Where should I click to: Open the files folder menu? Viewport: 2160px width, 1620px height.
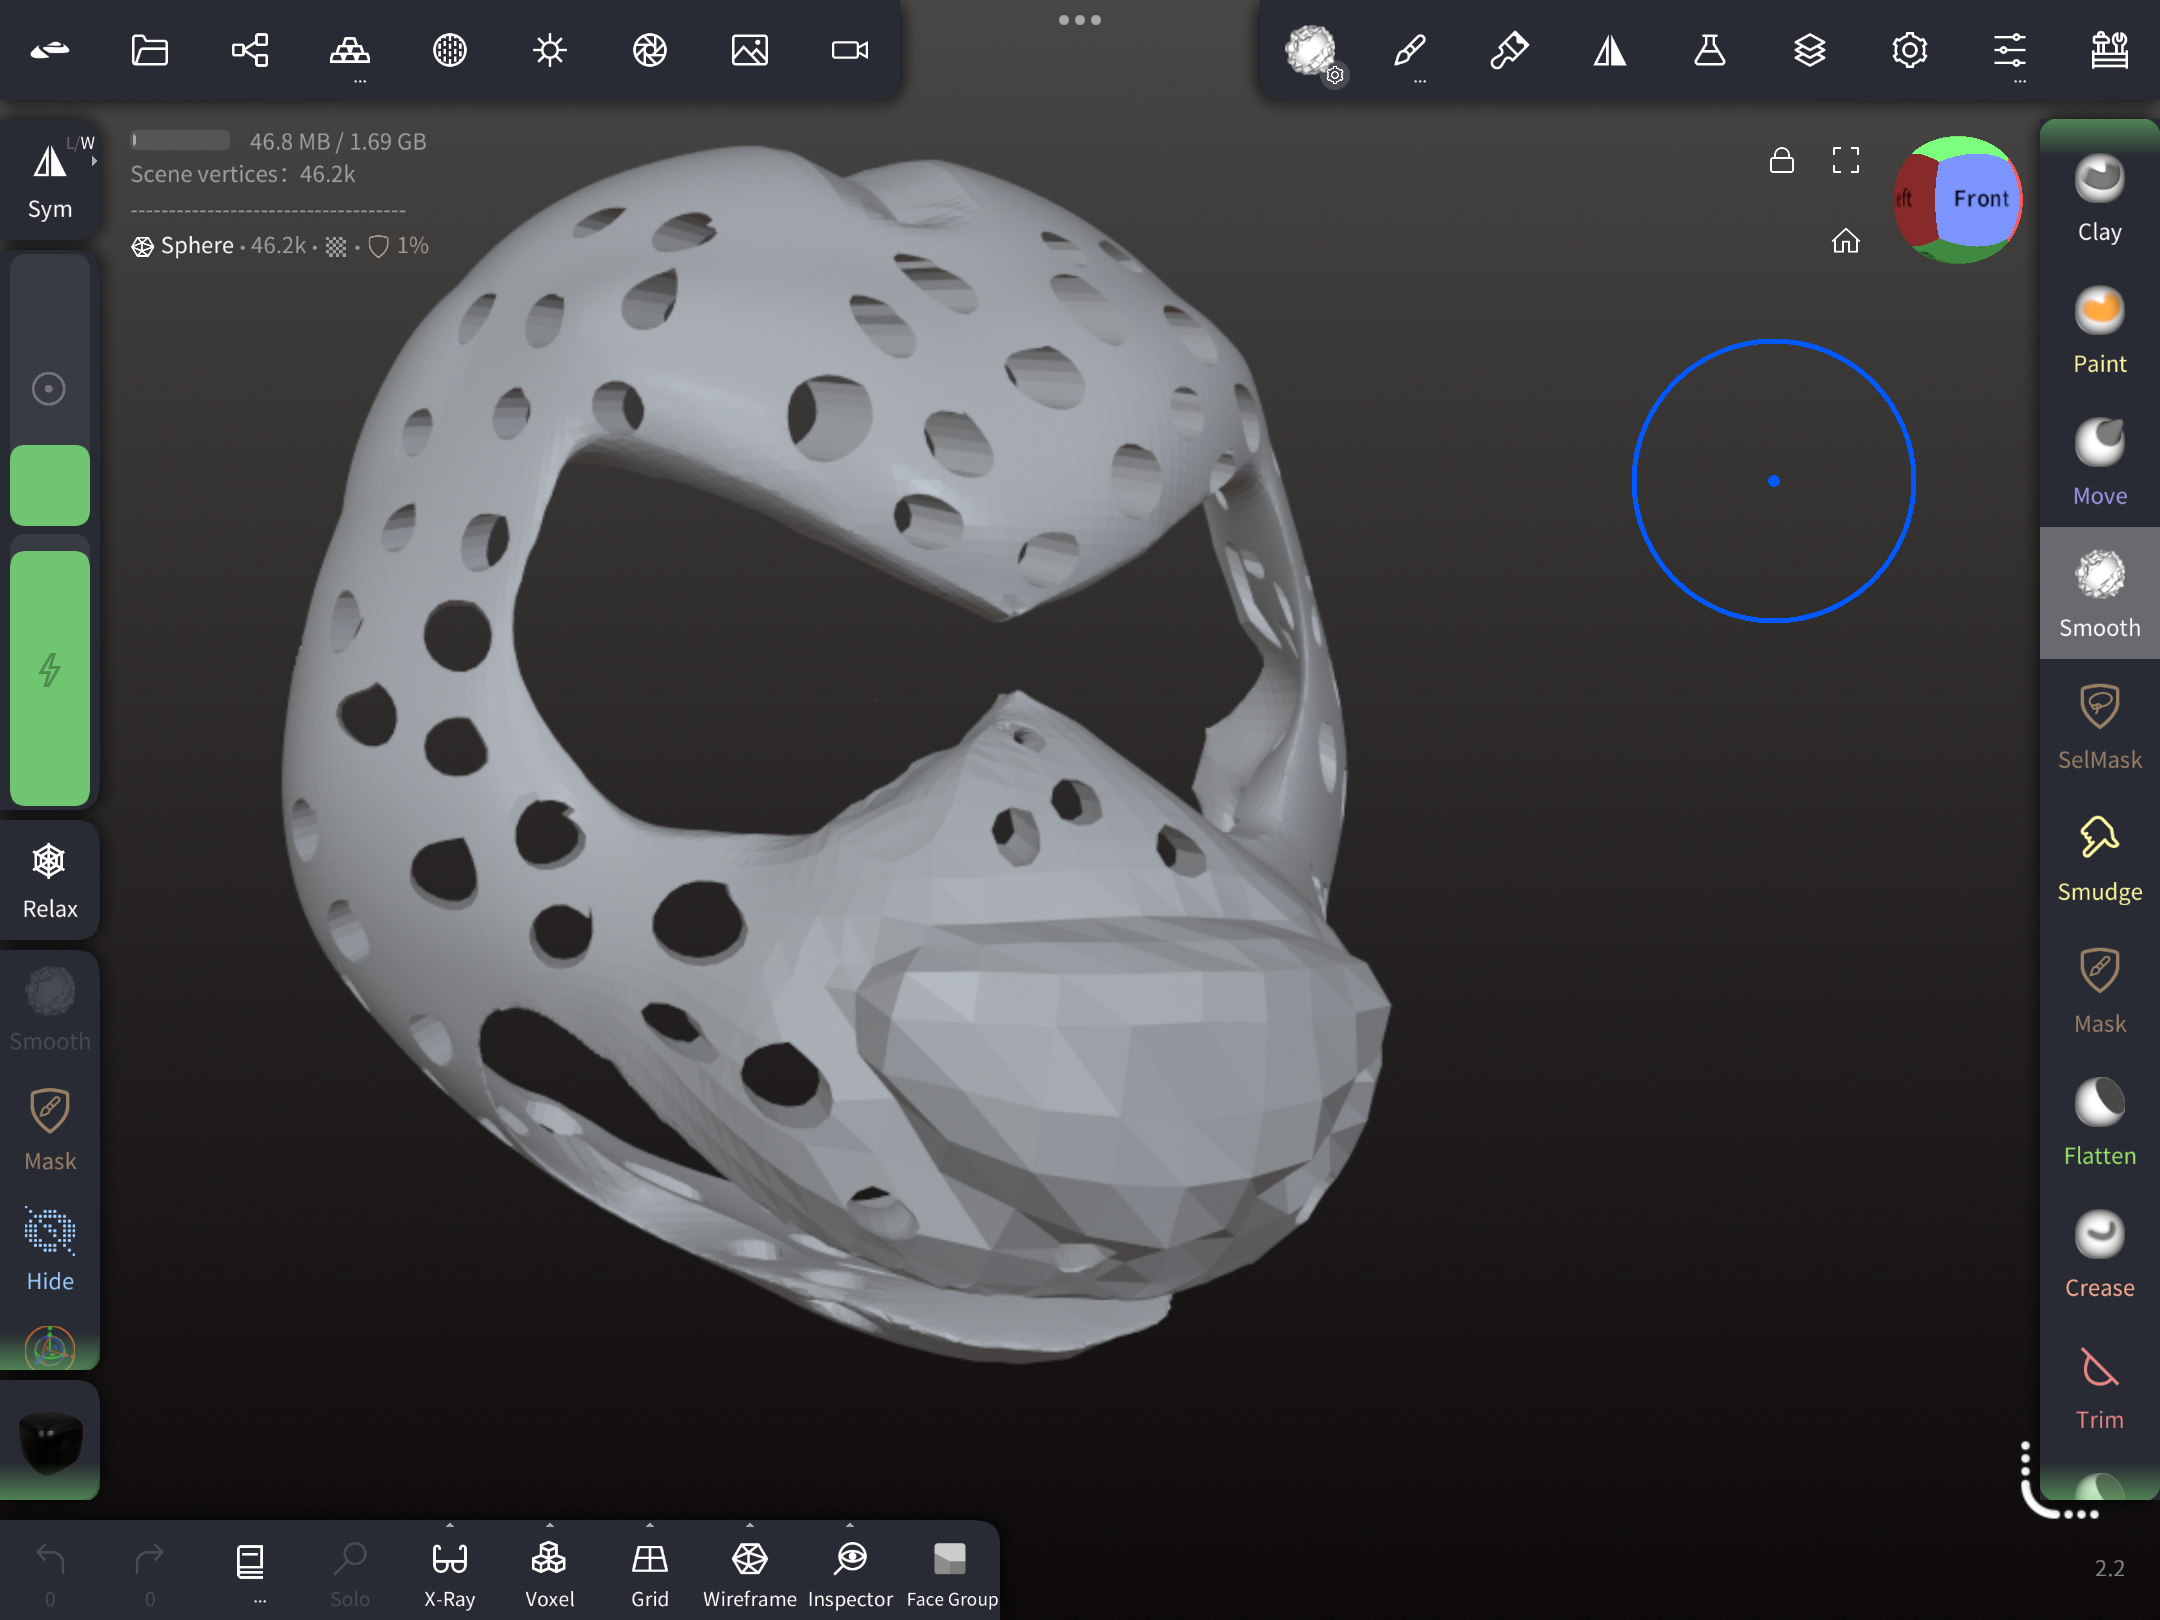click(x=150, y=50)
